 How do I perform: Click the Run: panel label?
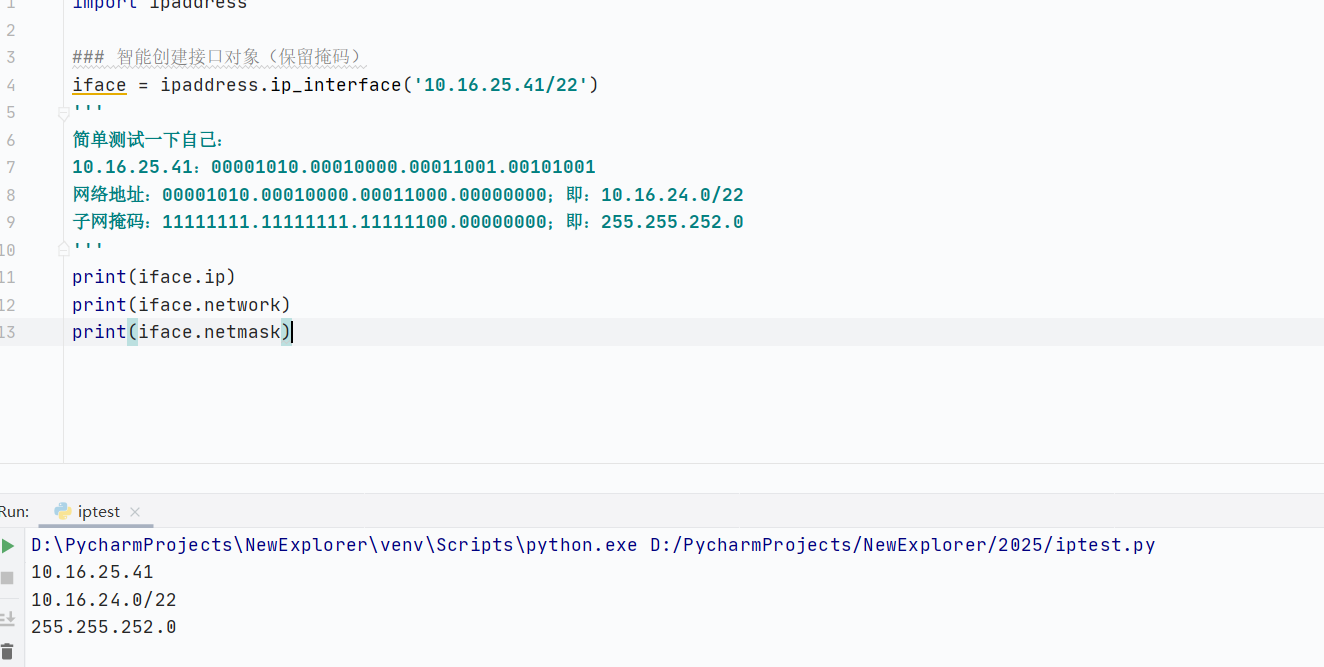pos(14,512)
